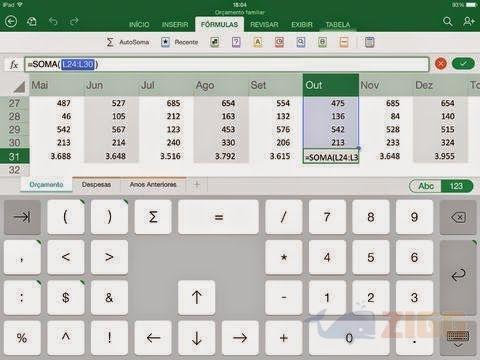Undo the last action
This screenshot has width=480, height=360.
pyautogui.click(x=53, y=22)
